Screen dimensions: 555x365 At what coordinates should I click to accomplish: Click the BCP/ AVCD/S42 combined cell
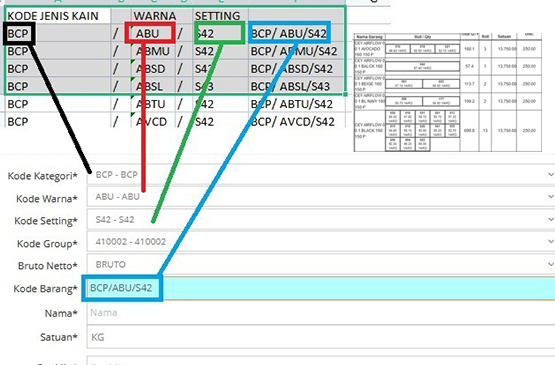pos(297,122)
